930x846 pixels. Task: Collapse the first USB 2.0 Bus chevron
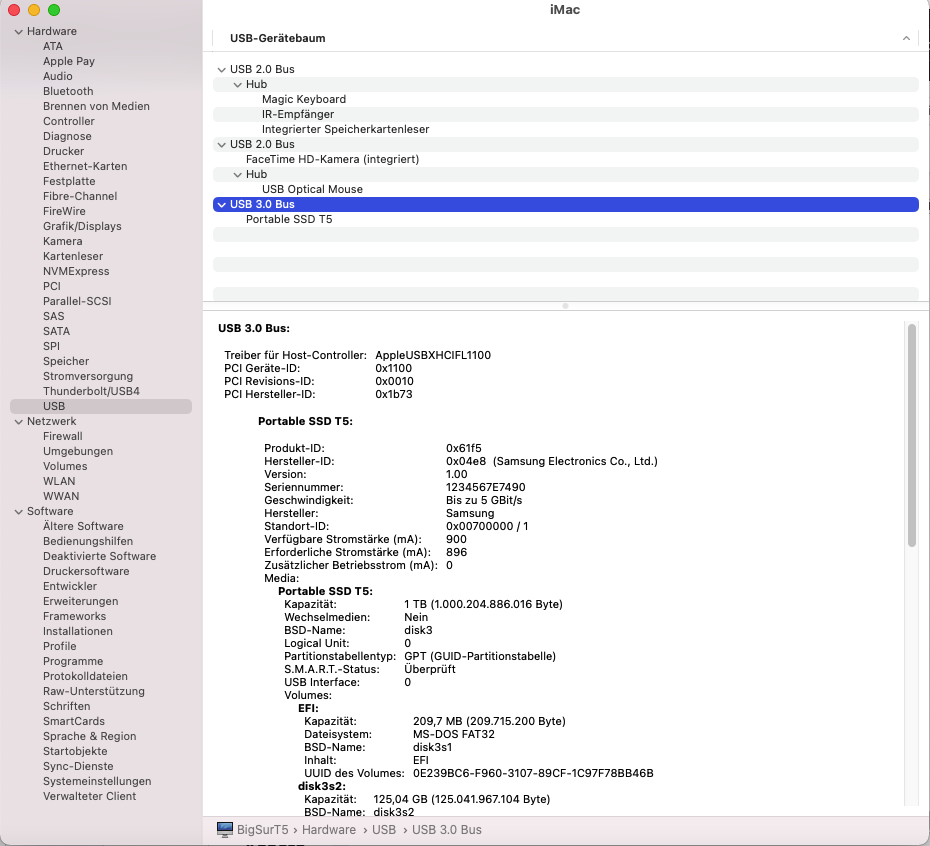(221, 69)
